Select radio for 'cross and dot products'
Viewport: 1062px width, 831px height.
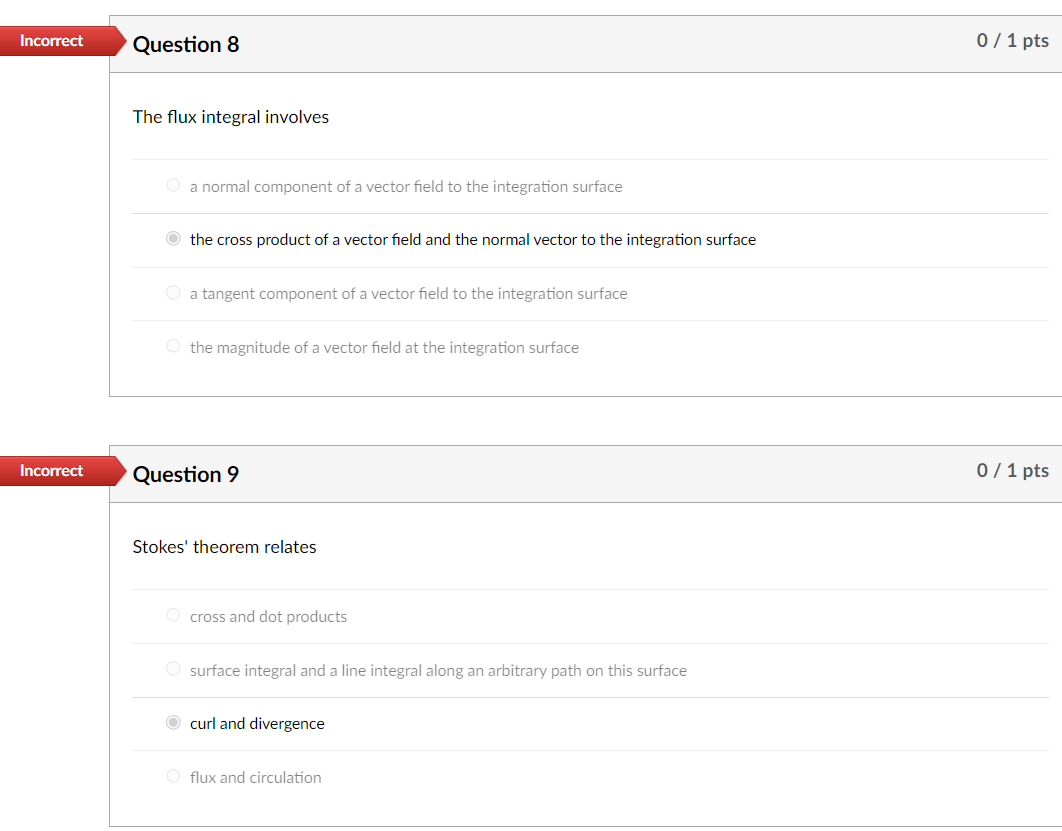click(x=173, y=615)
